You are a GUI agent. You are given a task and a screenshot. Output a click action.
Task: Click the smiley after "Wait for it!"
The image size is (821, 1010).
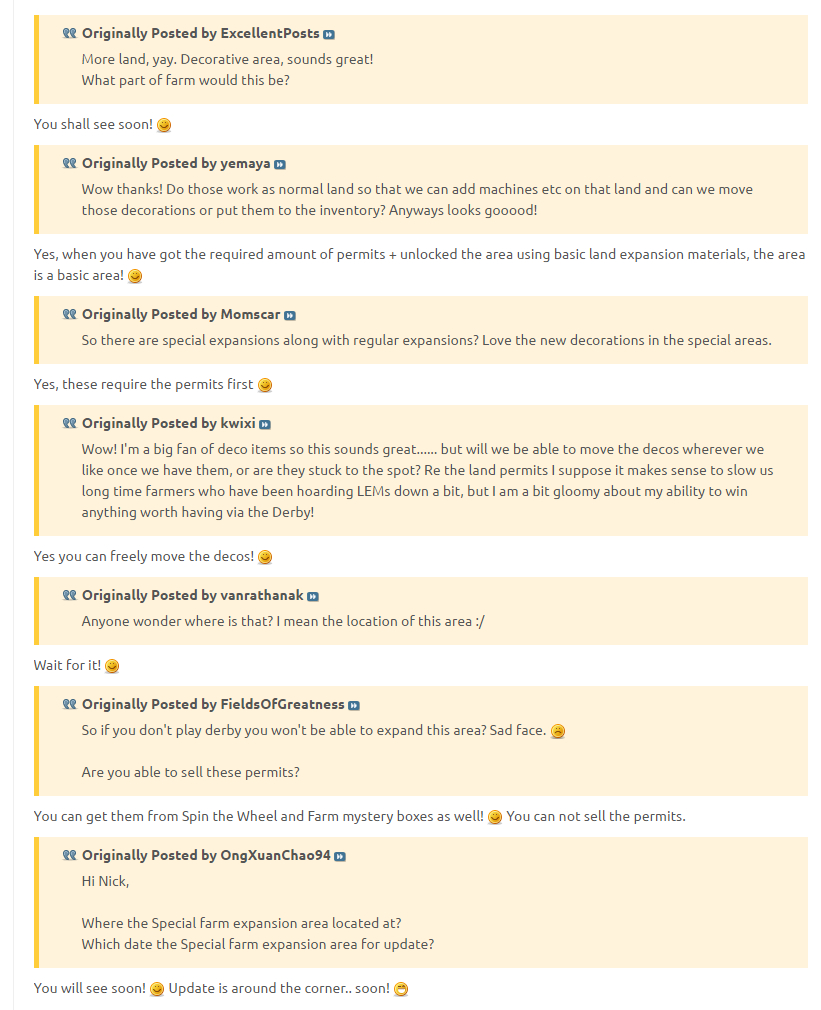(x=112, y=666)
